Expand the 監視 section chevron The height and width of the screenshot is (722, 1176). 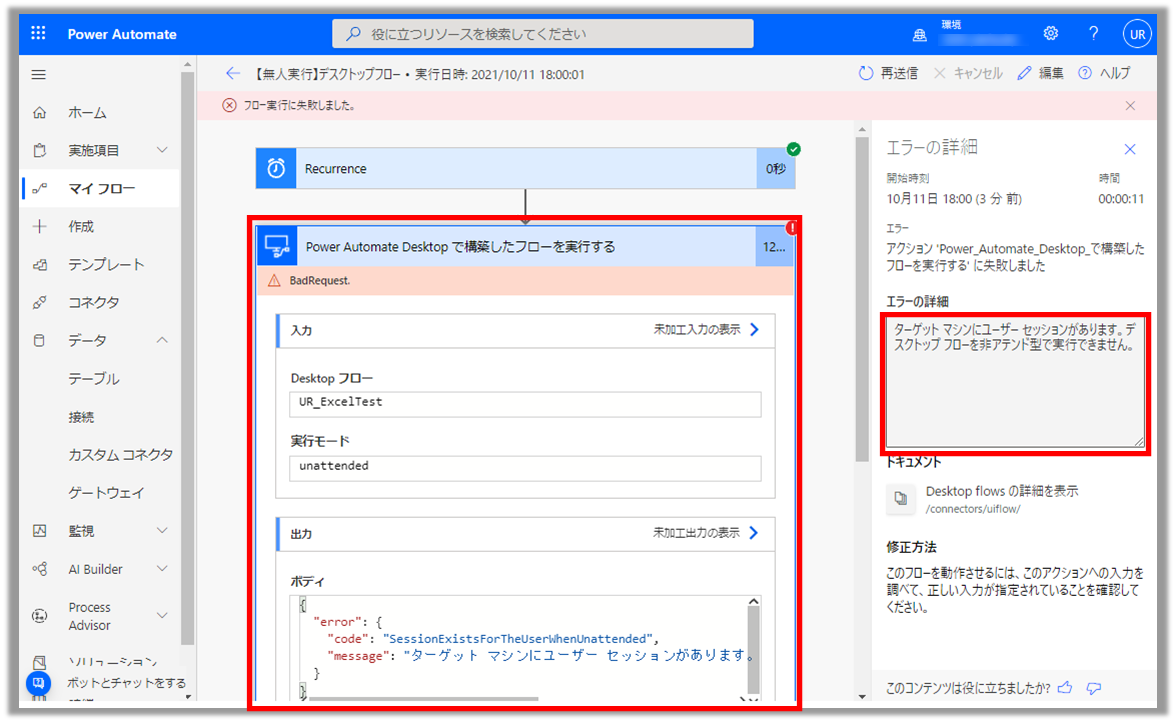coord(162,531)
